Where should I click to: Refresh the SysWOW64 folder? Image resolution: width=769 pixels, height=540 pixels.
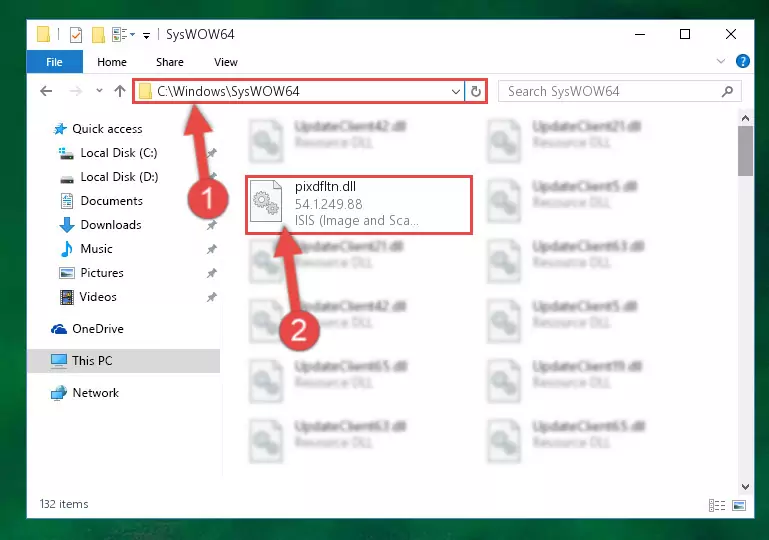pyautogui.click(x=476, y=92)
